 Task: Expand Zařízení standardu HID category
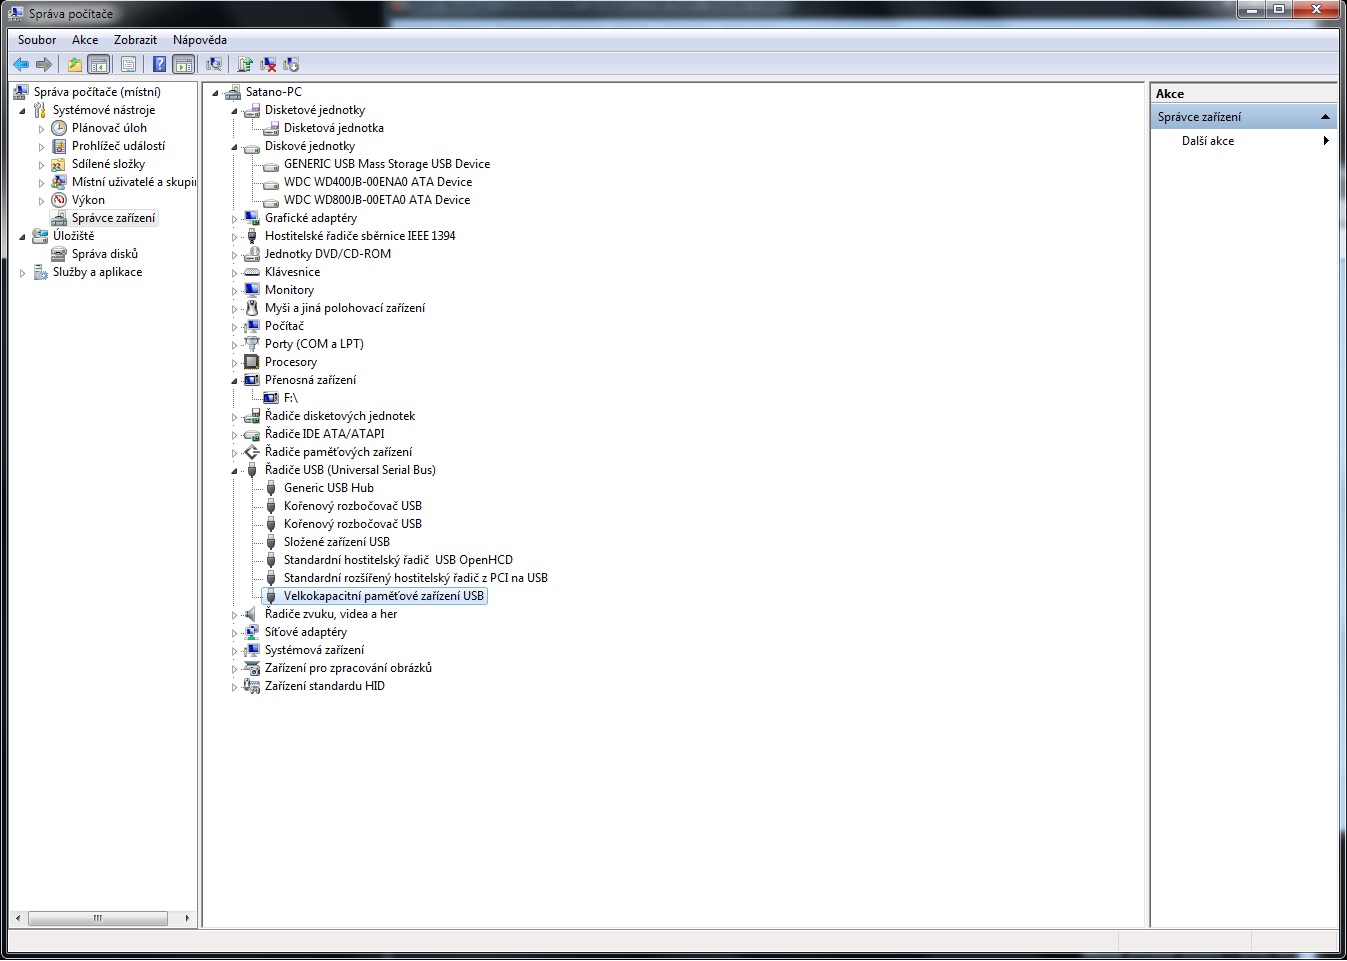[x=235, y=687]
